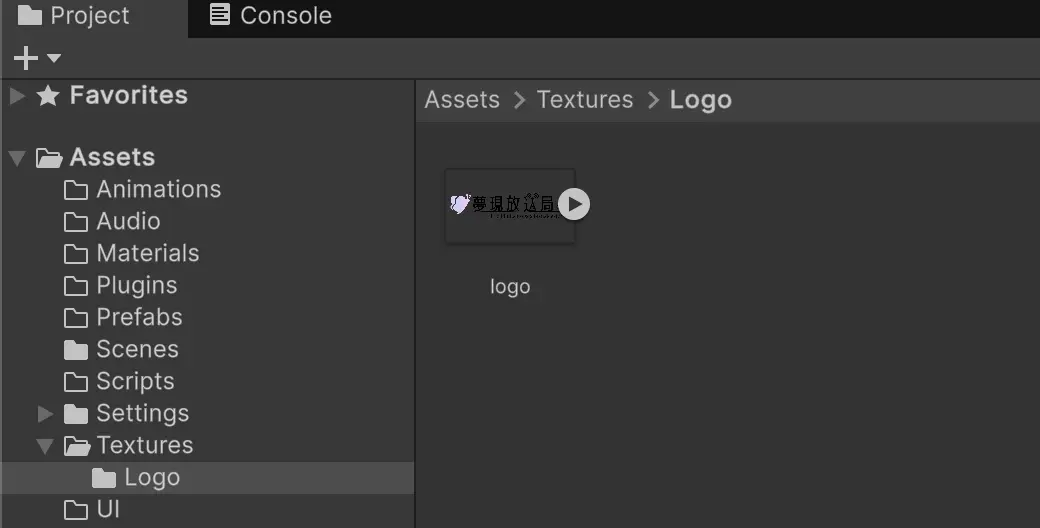Click the Audio folder icon
This screenshot has width=1040, height=528.
[76, 222]
